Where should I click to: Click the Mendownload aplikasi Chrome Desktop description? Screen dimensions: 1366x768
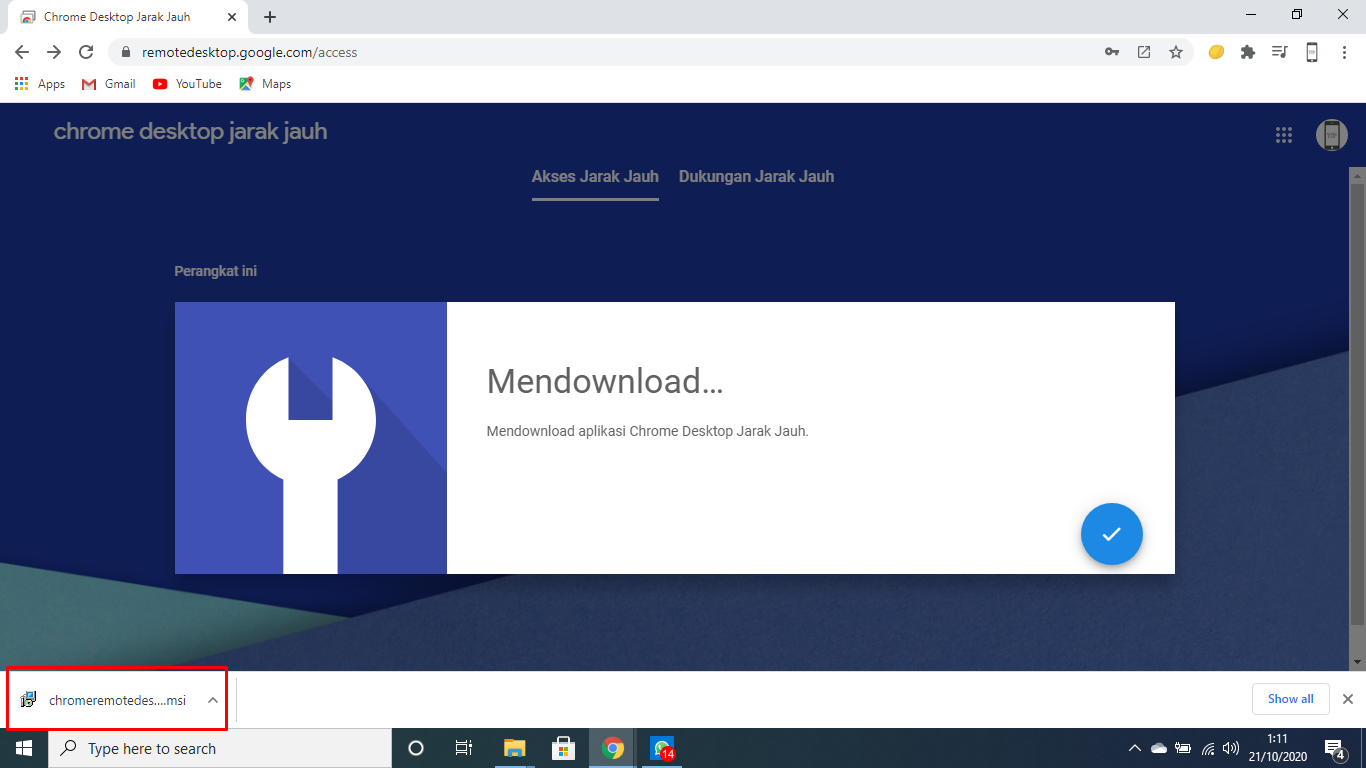[x=647, y=432]
